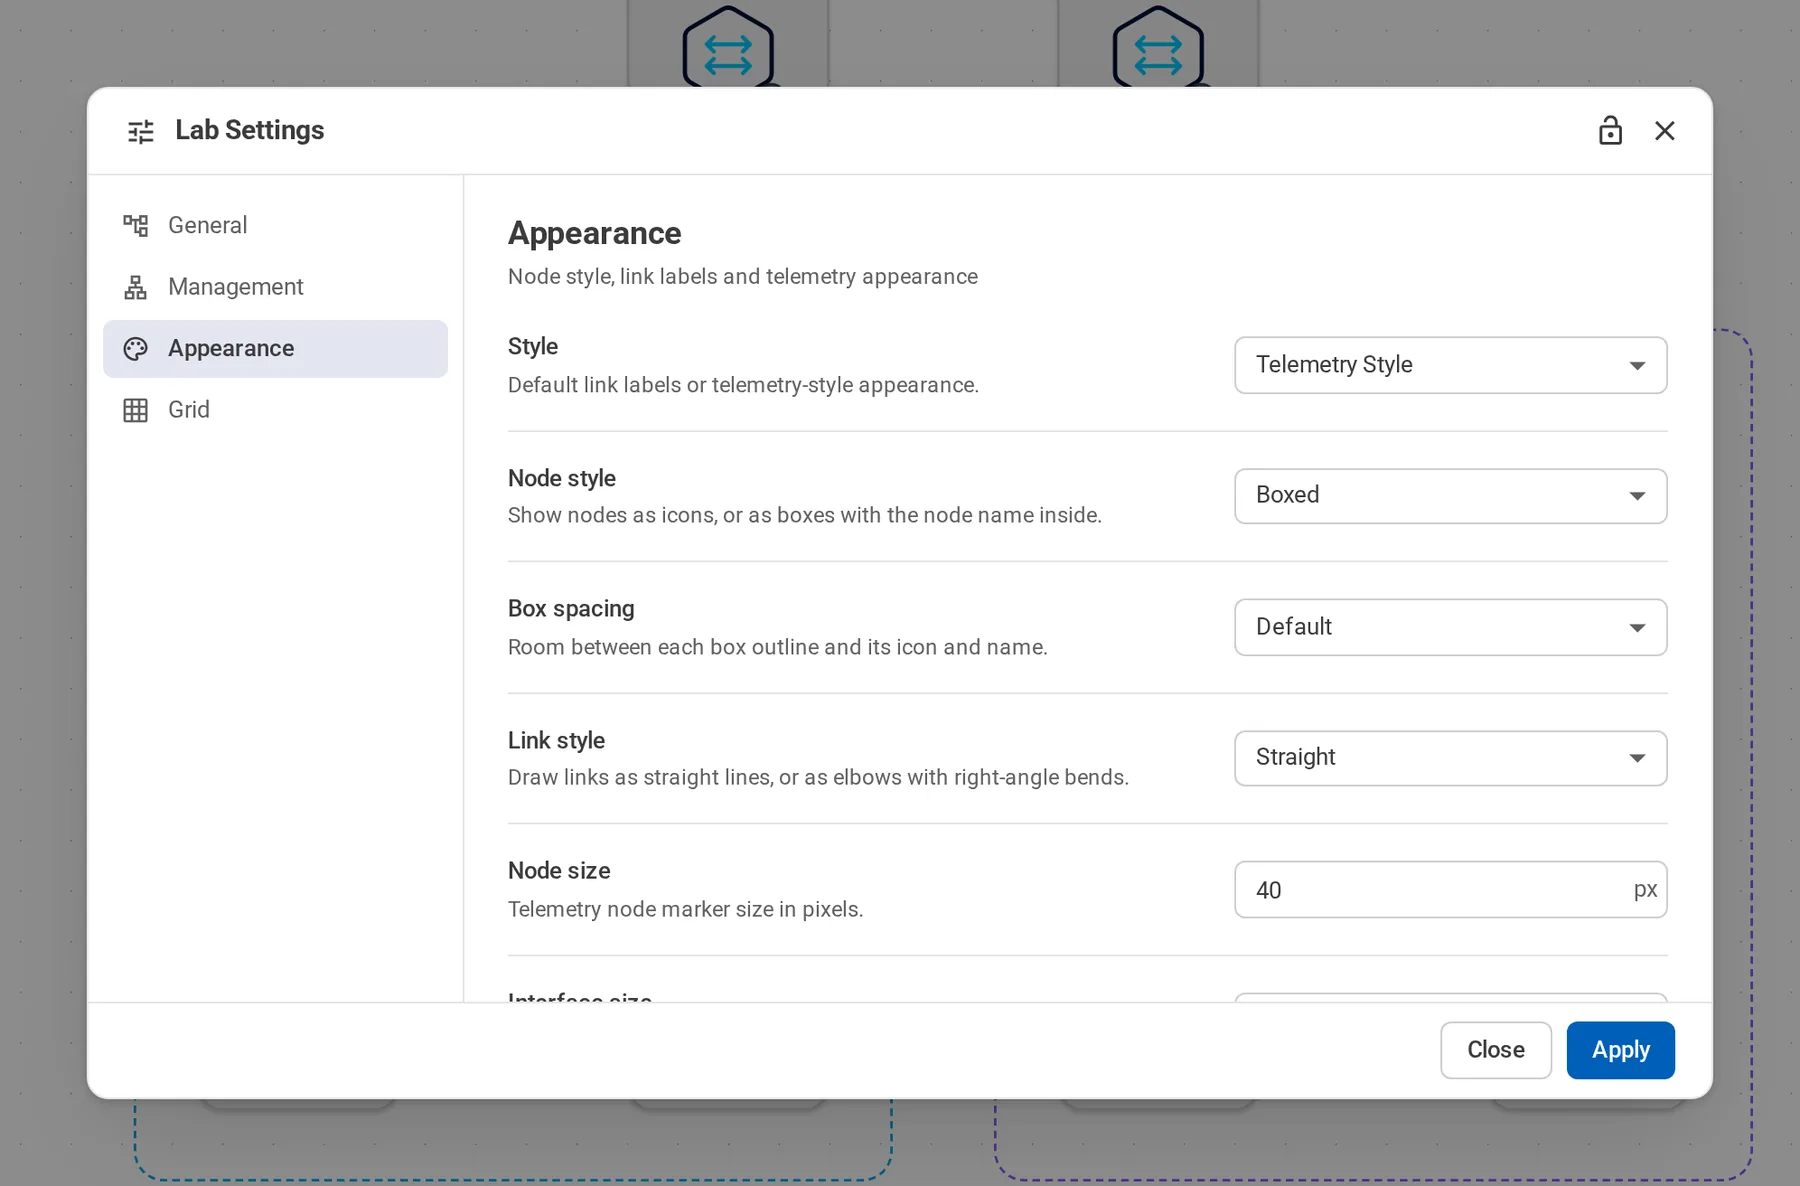Click the Appearance heading text
The height and width of the screenshot is (1186, 1800).
[x=594, y=233]
